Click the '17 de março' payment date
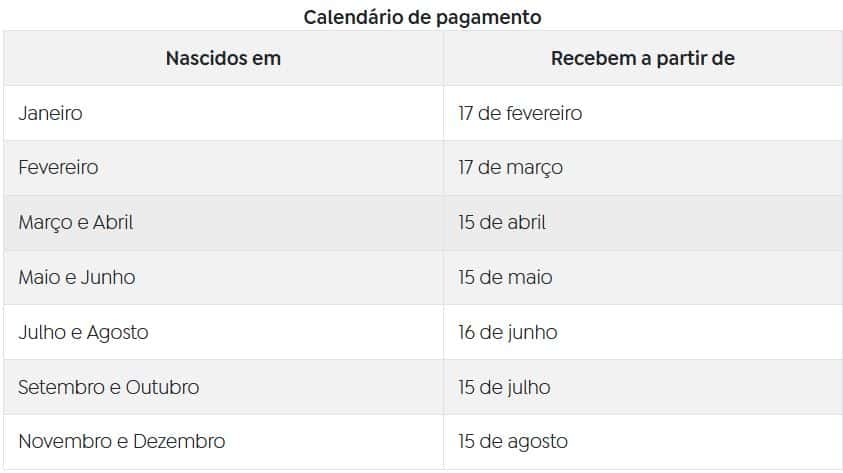The image size is (843, 473). [x=510, y=168]
